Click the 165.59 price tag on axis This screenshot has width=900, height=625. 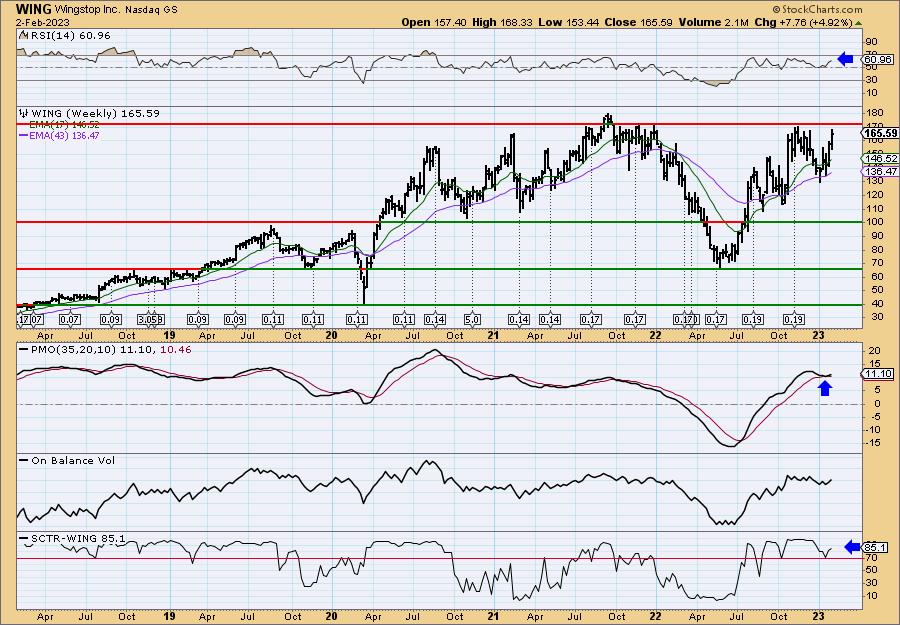click(880, 133)
